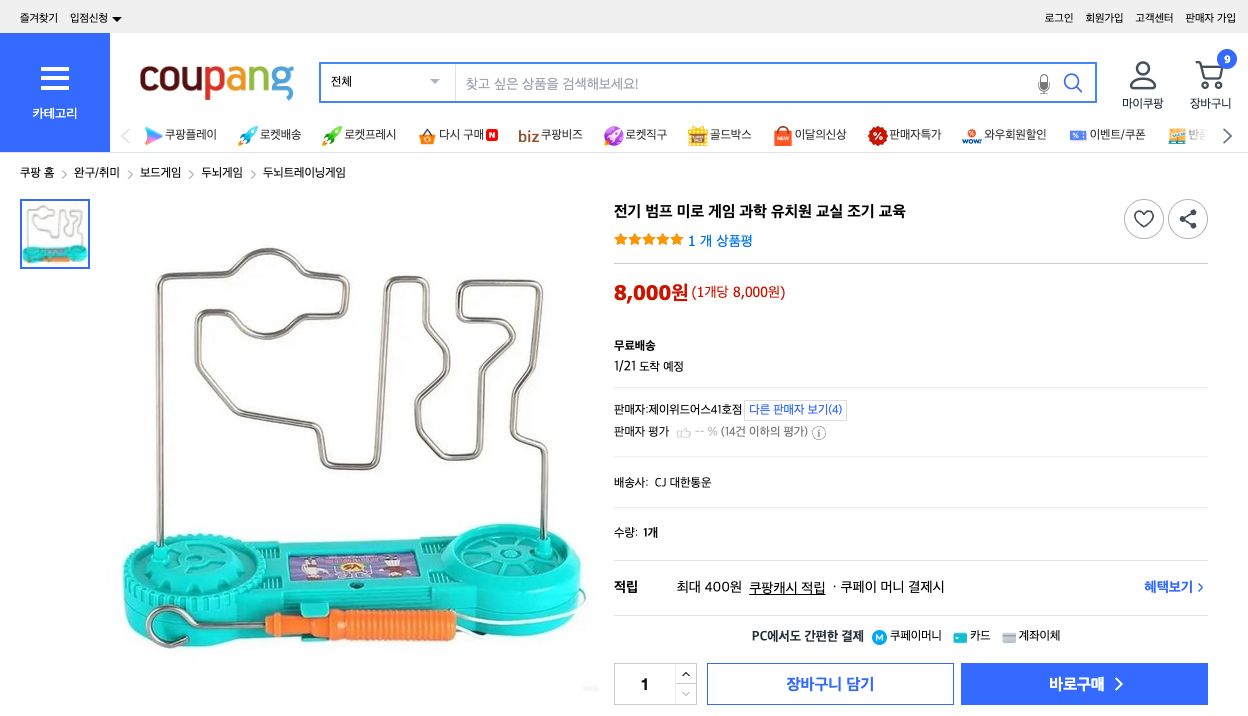Click 바로구매 buy now button
This screenshot has width=1248, height=716.
(x=1084, y=684)
